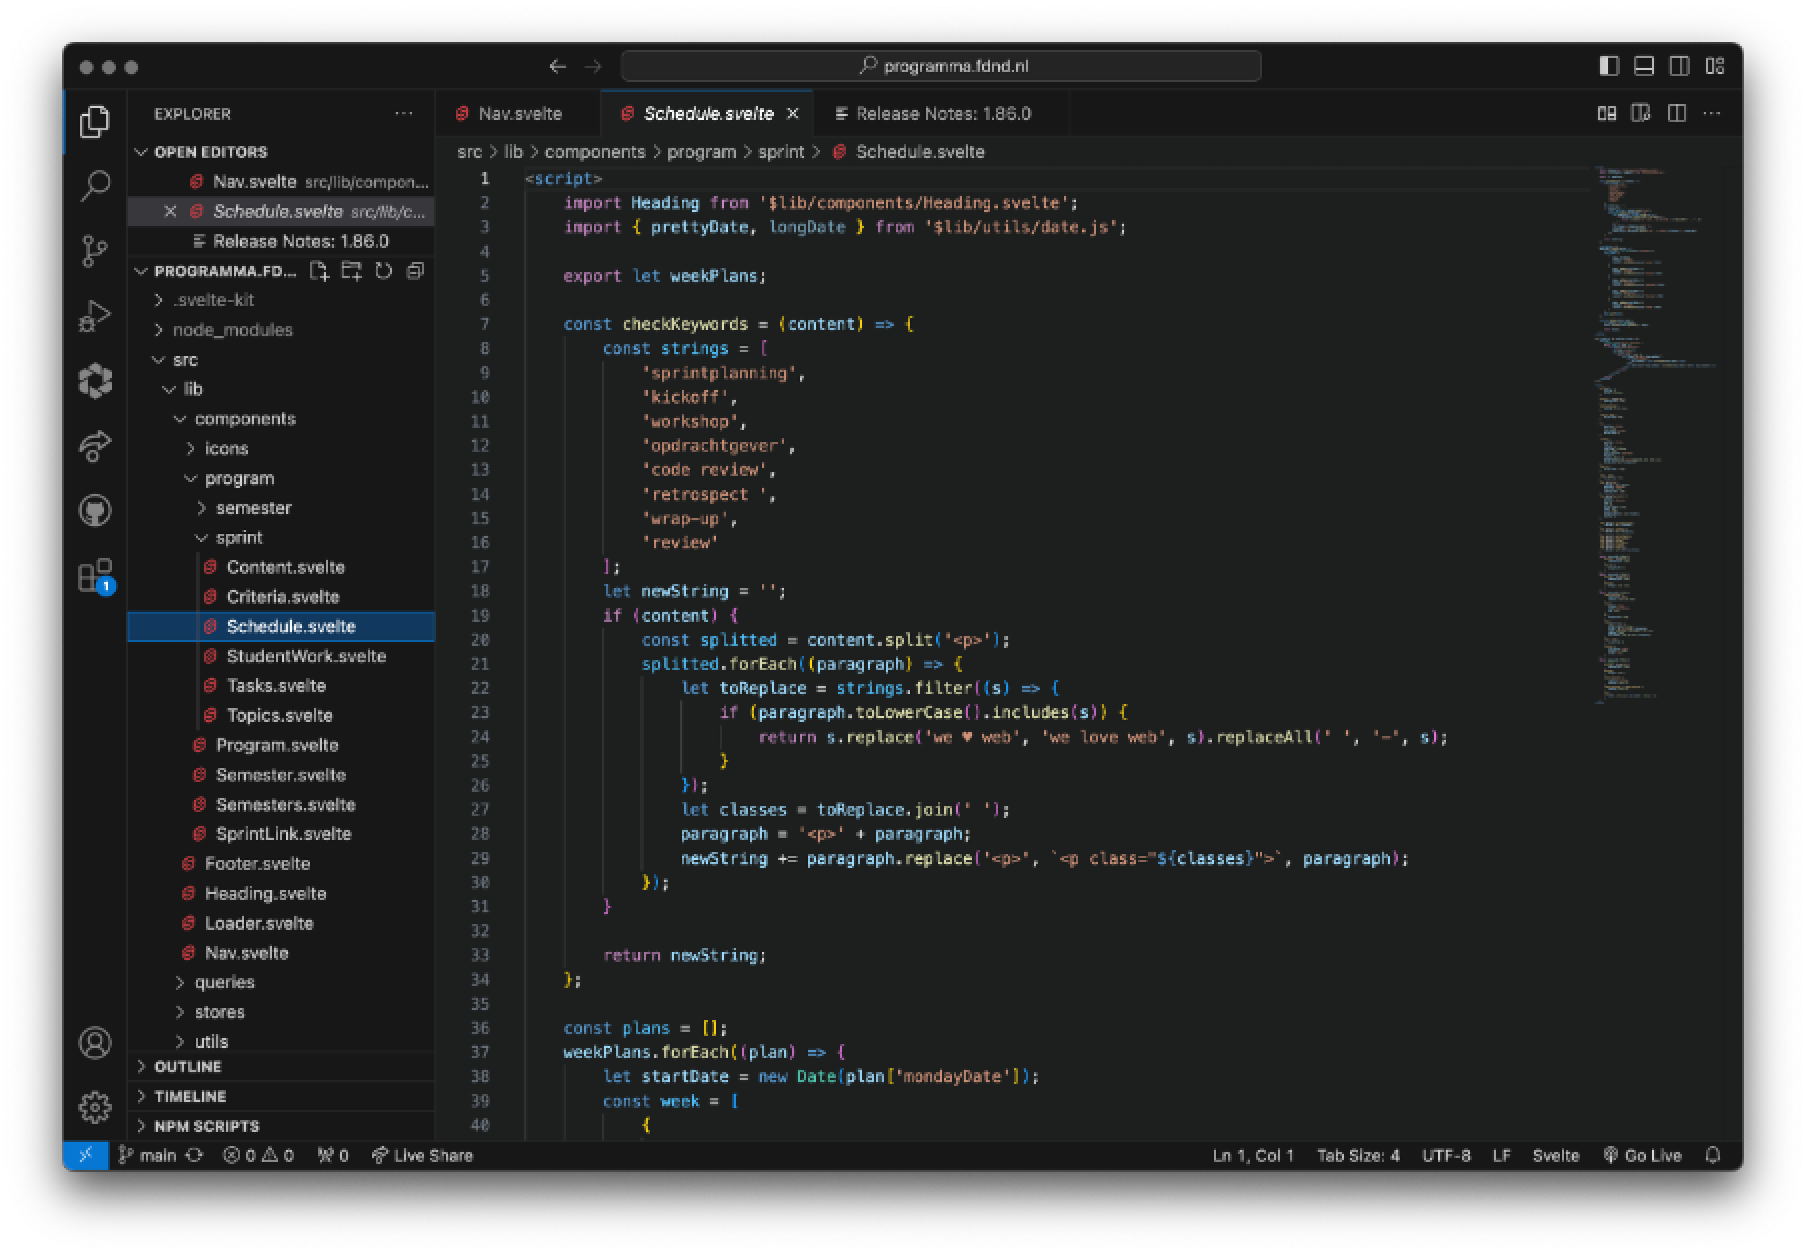Open the GitHub icon in activity bar
The image size is (1808, 1256).
95,511
